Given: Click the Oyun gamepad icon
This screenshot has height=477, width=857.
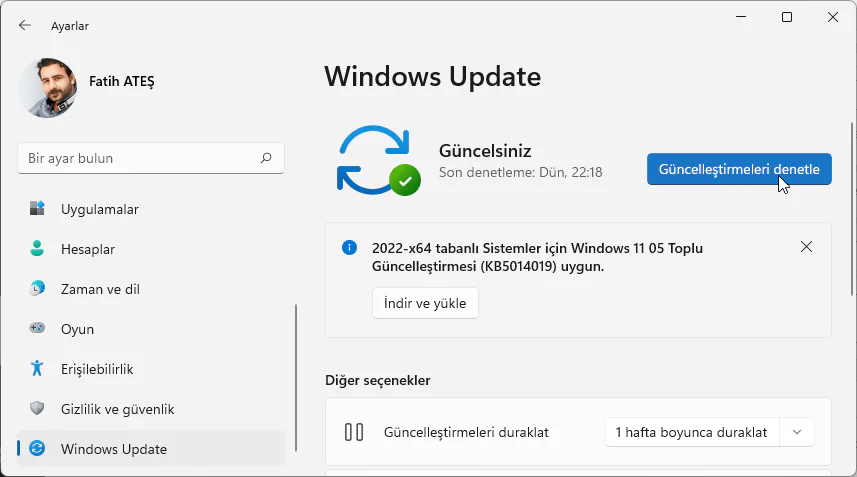Looking at the screenshot, I should click(38, 328).
